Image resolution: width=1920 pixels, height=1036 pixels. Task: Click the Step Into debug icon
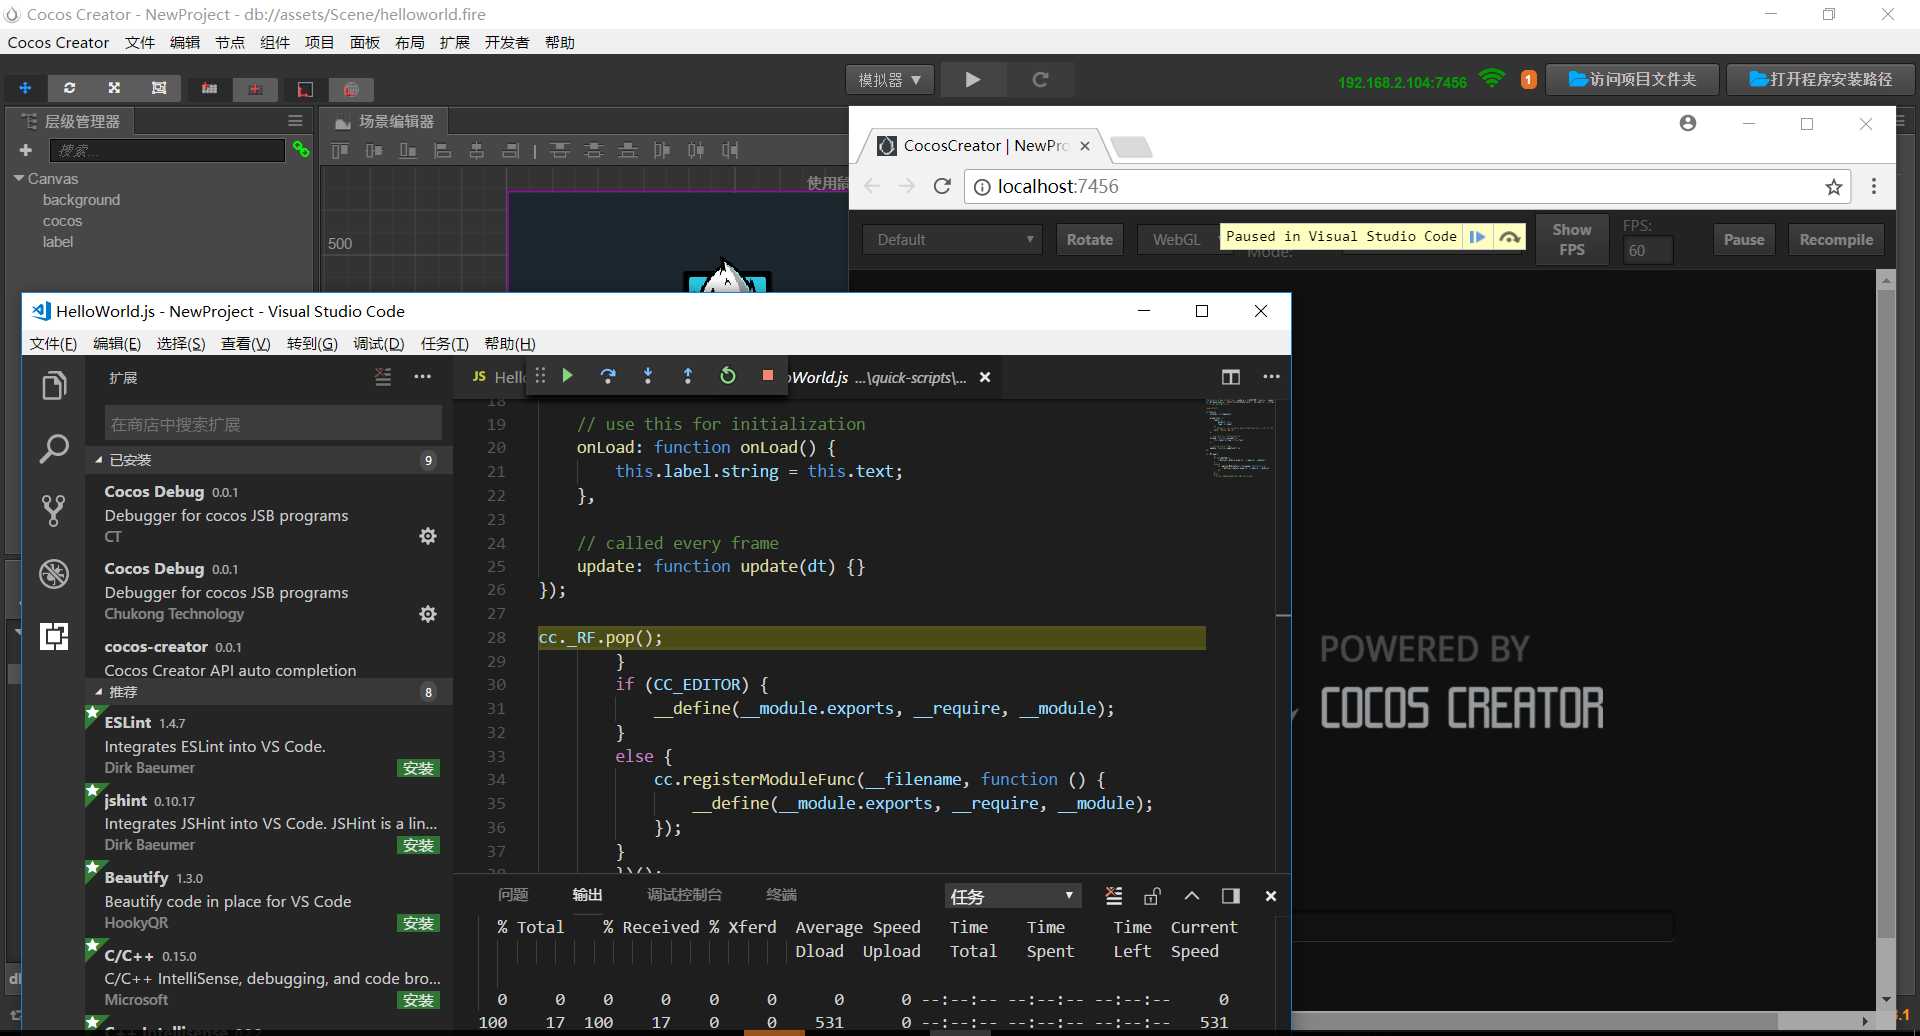(648, 376)
